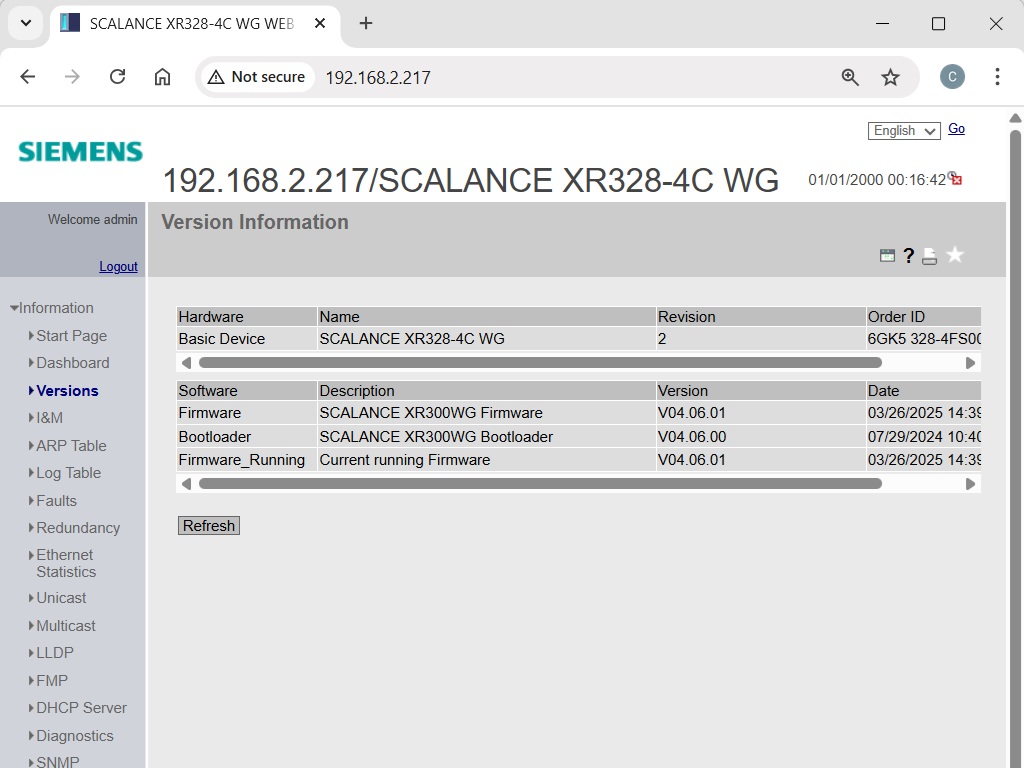1024x768 pixels.
Task: Click the Go link beside the language selector
Action: 956,129
